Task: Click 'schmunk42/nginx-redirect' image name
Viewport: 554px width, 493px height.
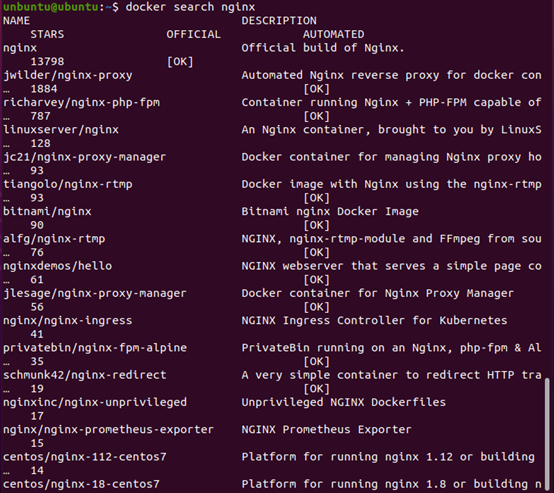Action: point(84,375)
